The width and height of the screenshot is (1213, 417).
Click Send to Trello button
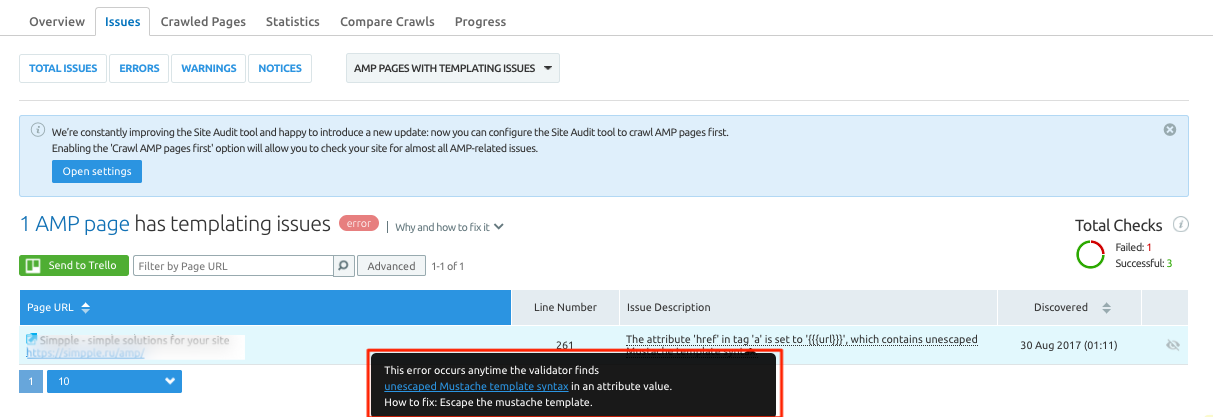[74, 266]
